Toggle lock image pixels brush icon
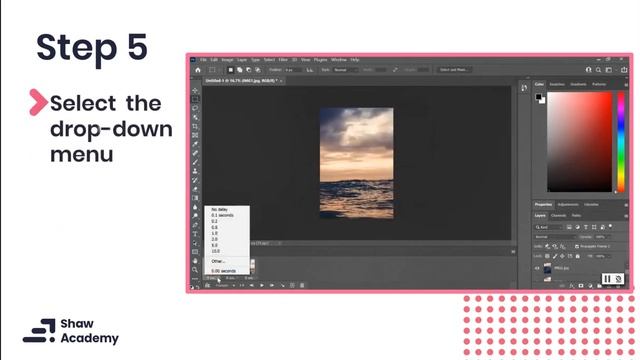Image resolution: width=640 pixels, height=360 pixels. 555,256
